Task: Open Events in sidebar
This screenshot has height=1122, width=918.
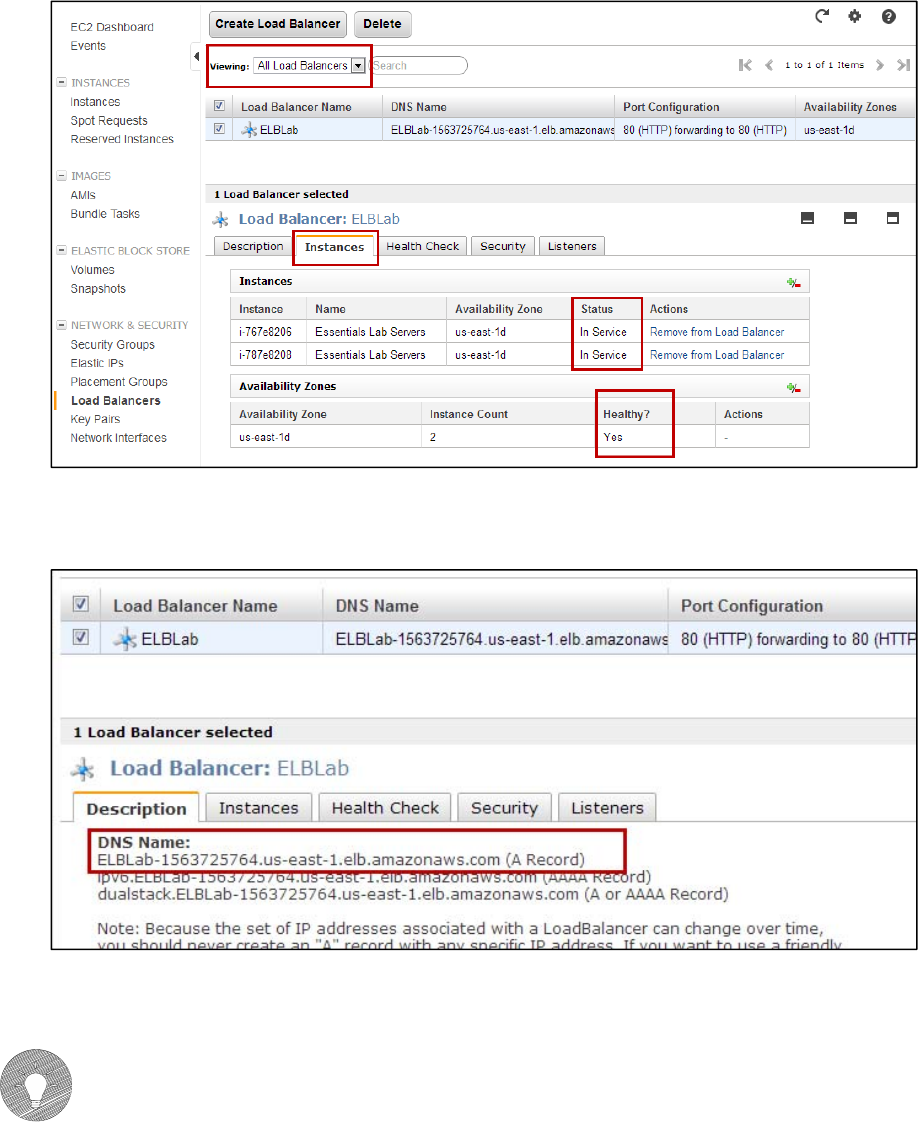Action: (88, 46)
